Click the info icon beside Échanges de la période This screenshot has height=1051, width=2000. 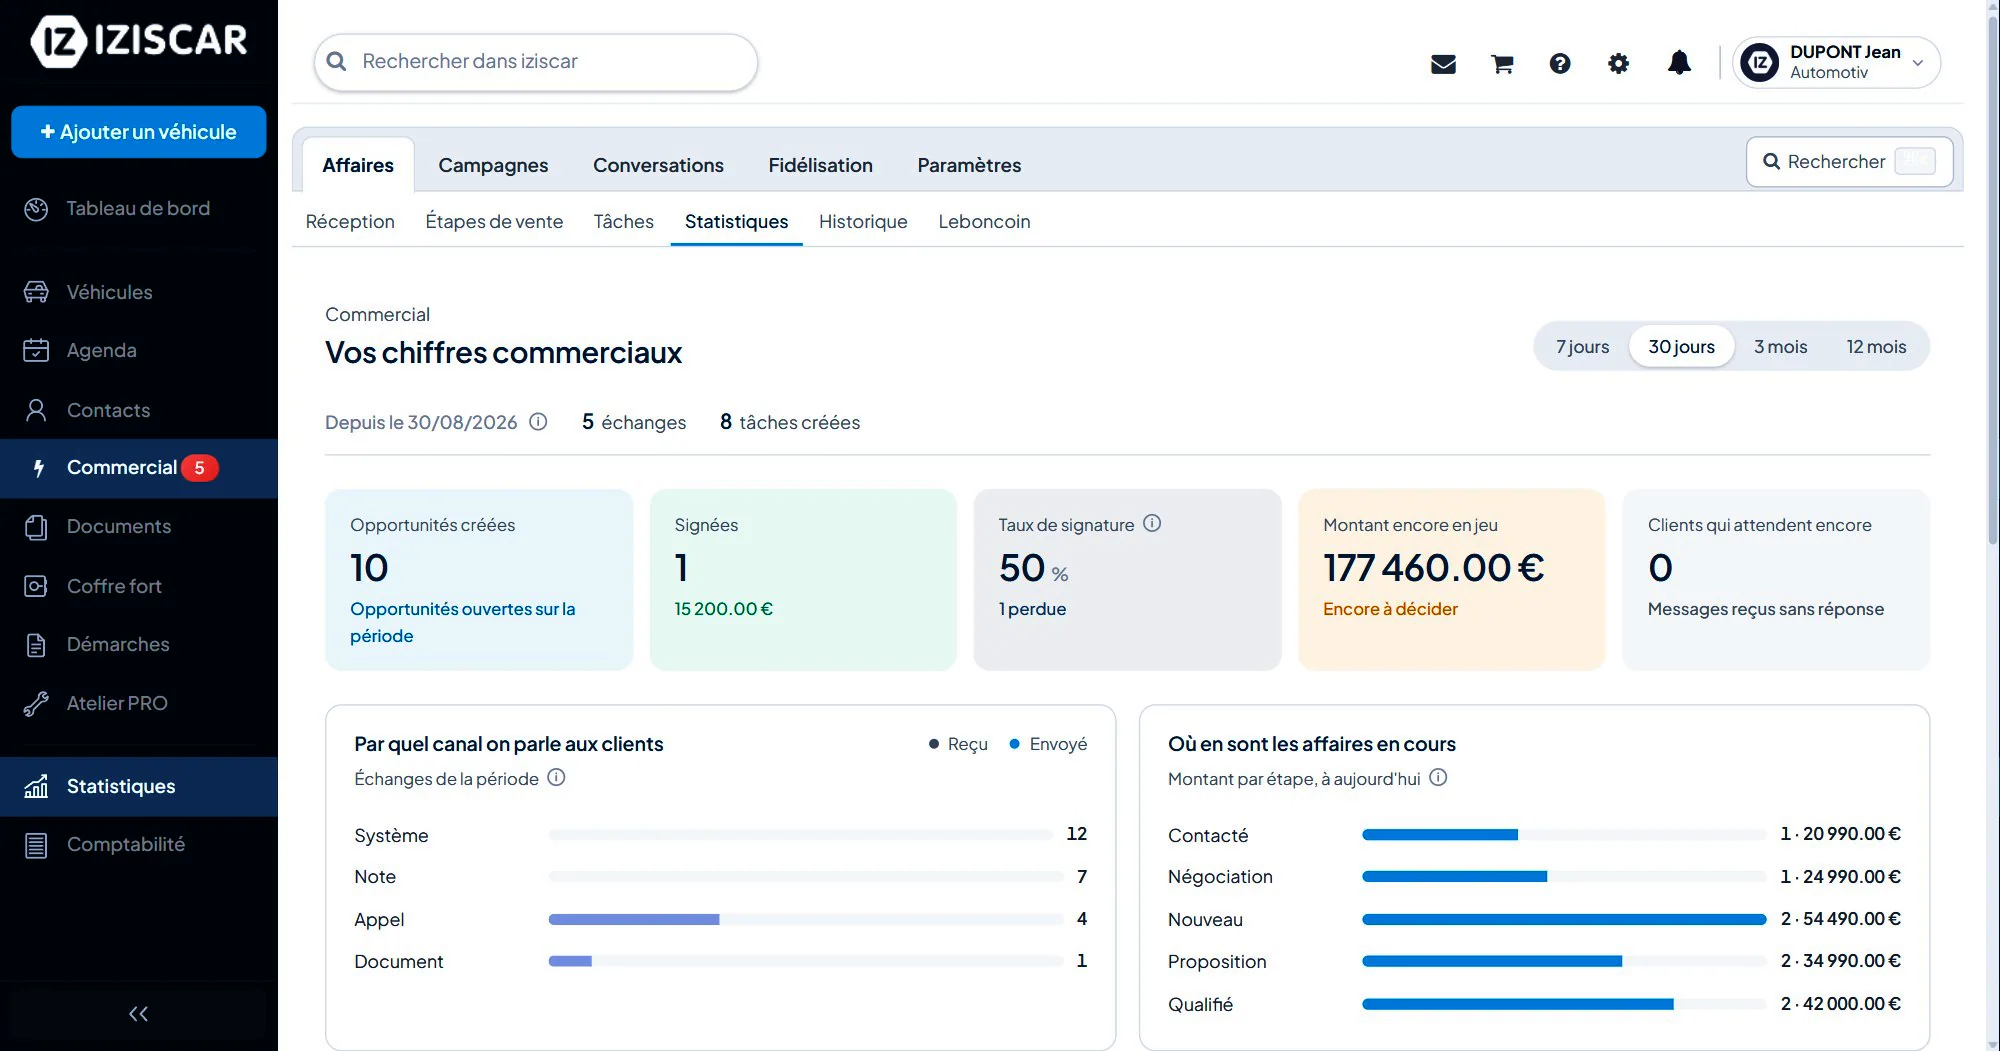[x=556, y=777]
